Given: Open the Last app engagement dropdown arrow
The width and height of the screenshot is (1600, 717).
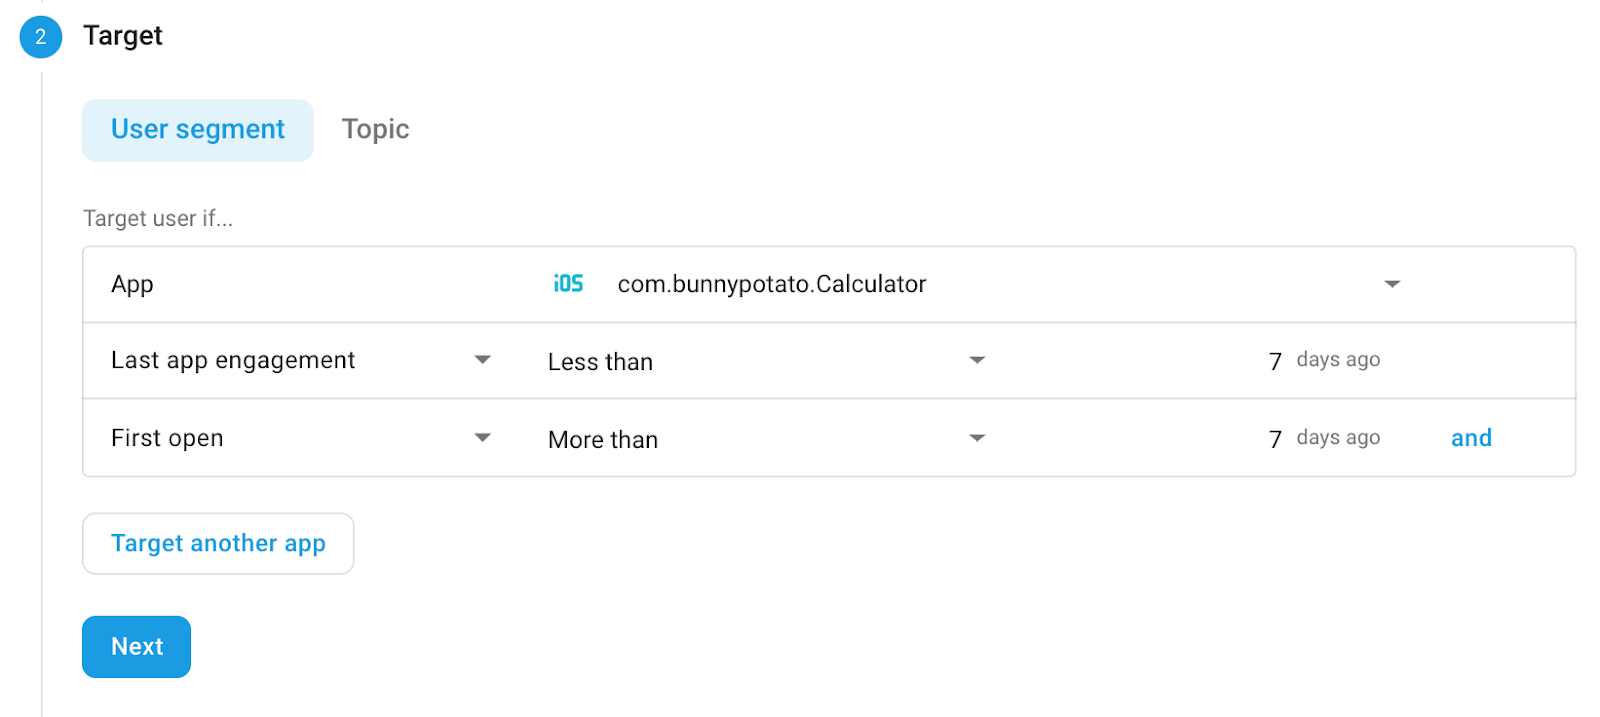Looking at the screenshot, I should [482, 360].
